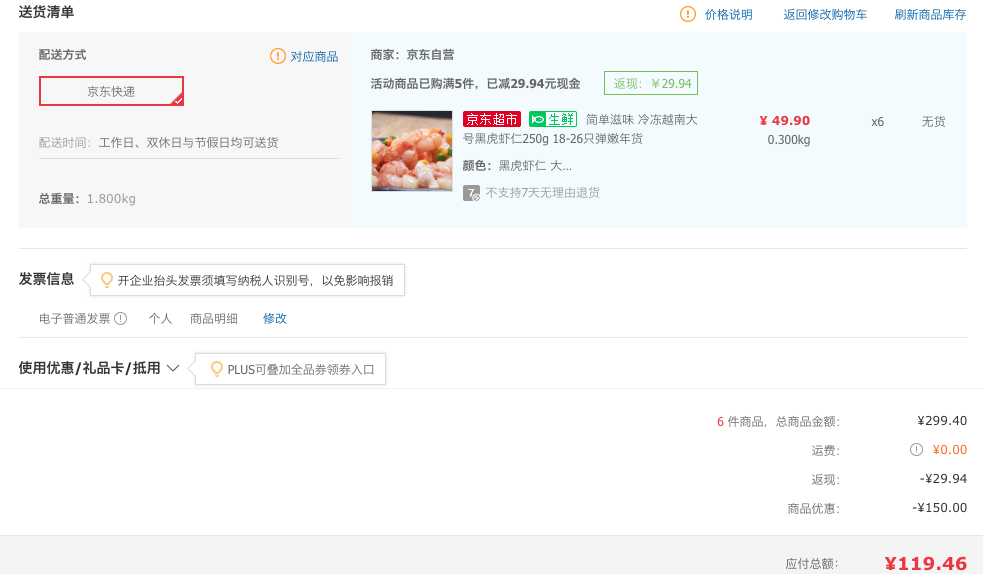Click the lightbulb icon in invoice tip
The image size is (983, 574).
coord(107,280)
